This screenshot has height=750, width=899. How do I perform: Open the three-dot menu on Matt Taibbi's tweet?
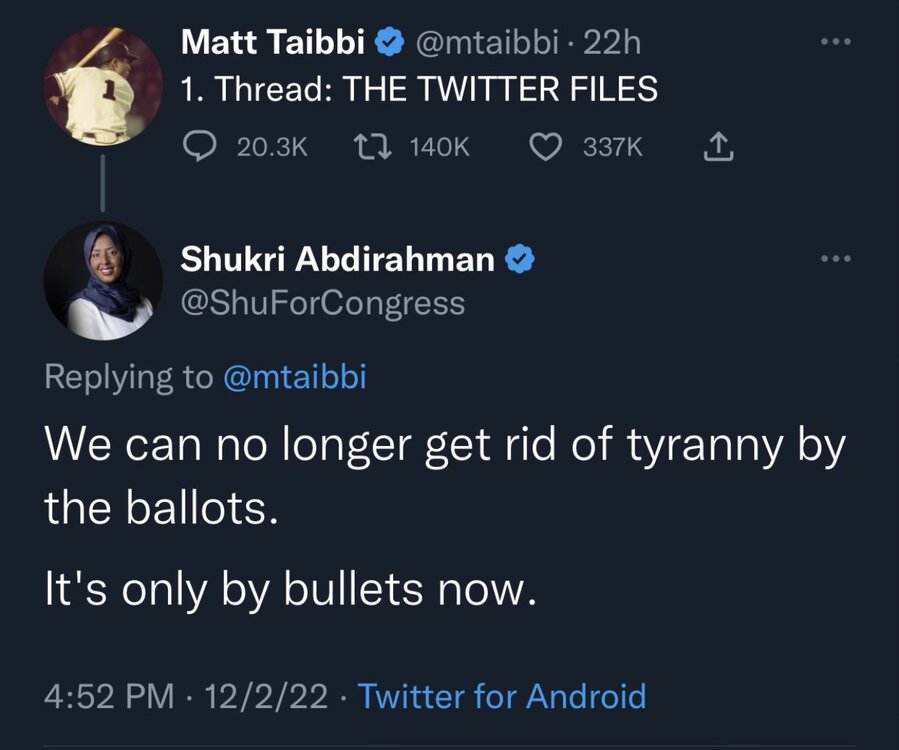(832, 44)
